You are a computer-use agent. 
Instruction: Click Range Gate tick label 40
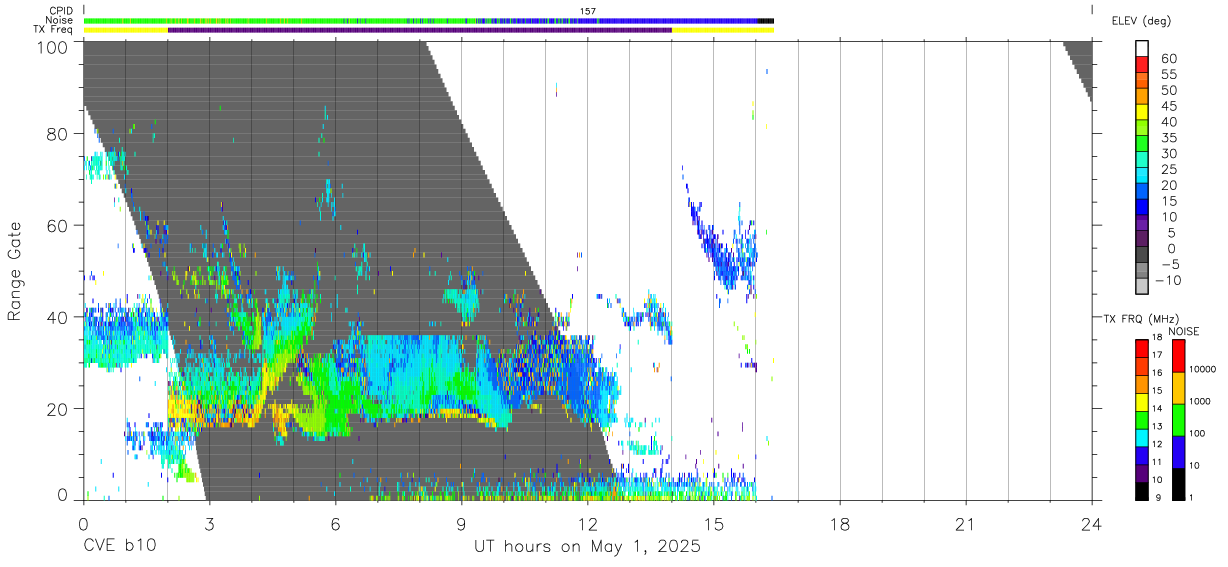[x=58, y=317]
